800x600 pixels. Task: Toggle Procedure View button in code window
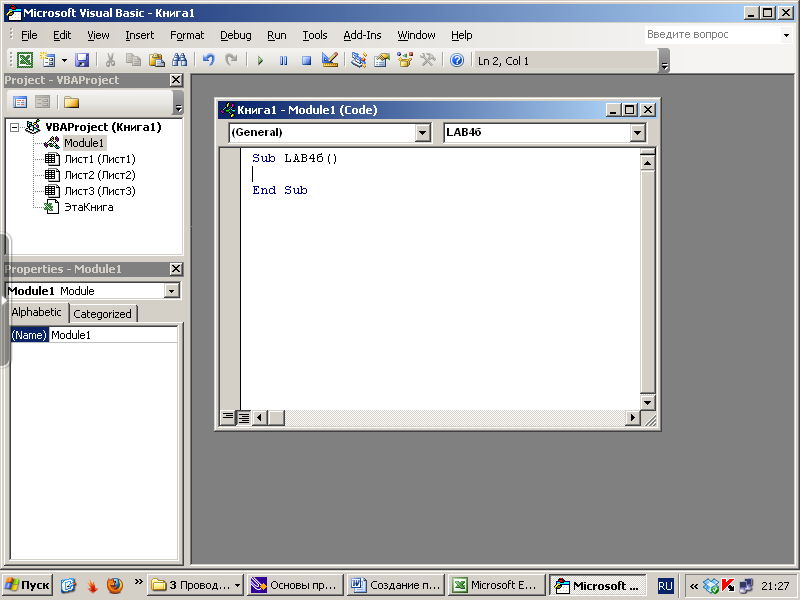tap(228, 418)
